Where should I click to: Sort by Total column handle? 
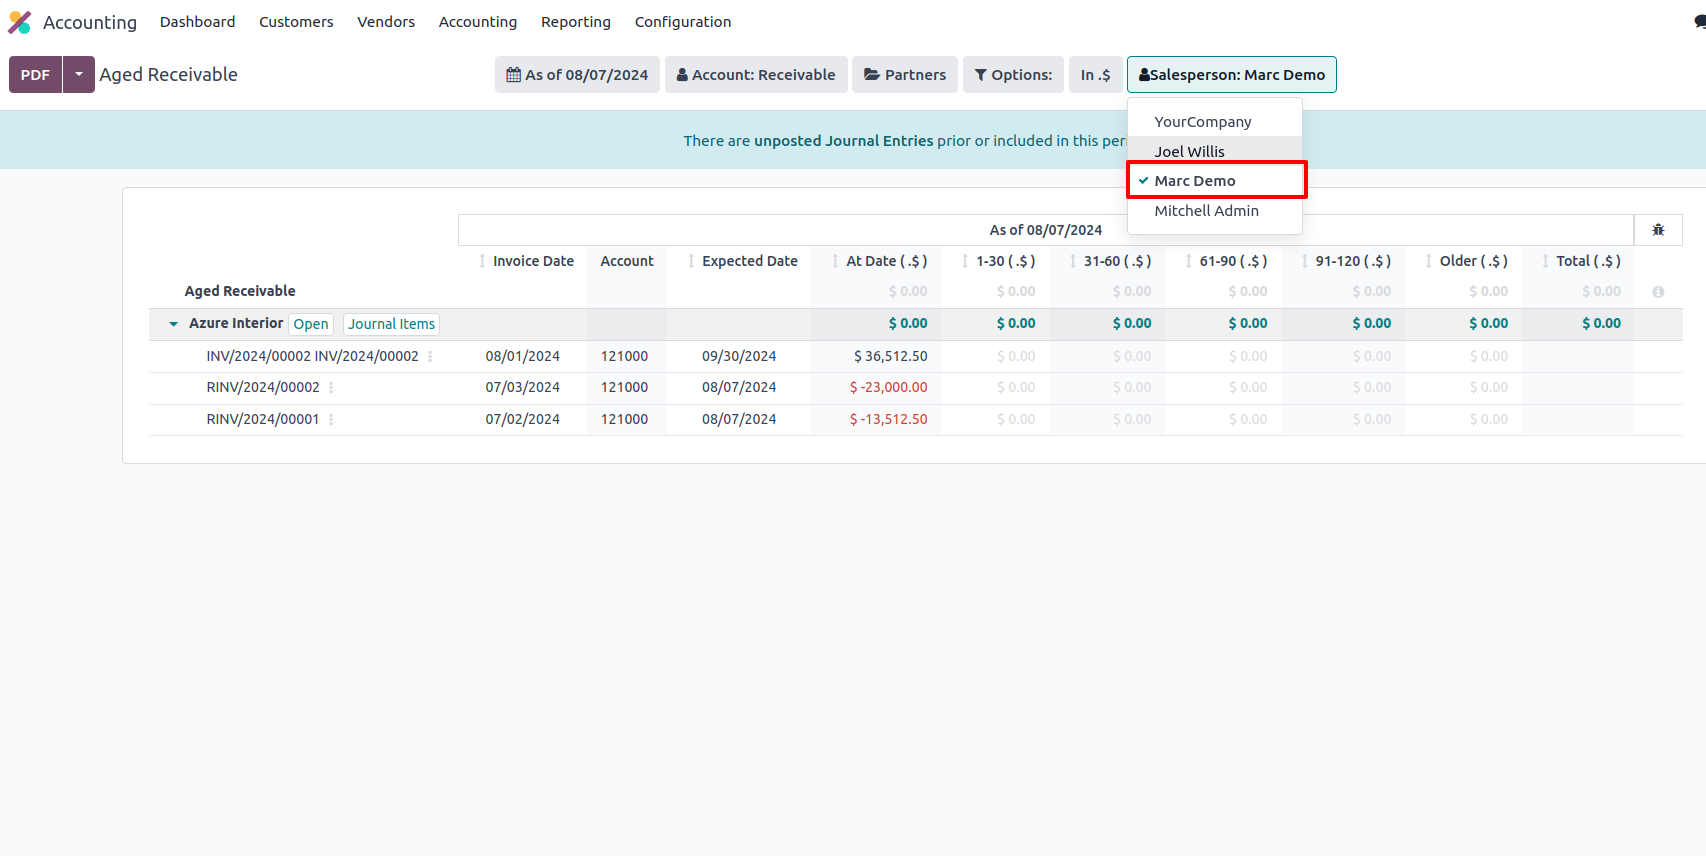pos(1546,261)
